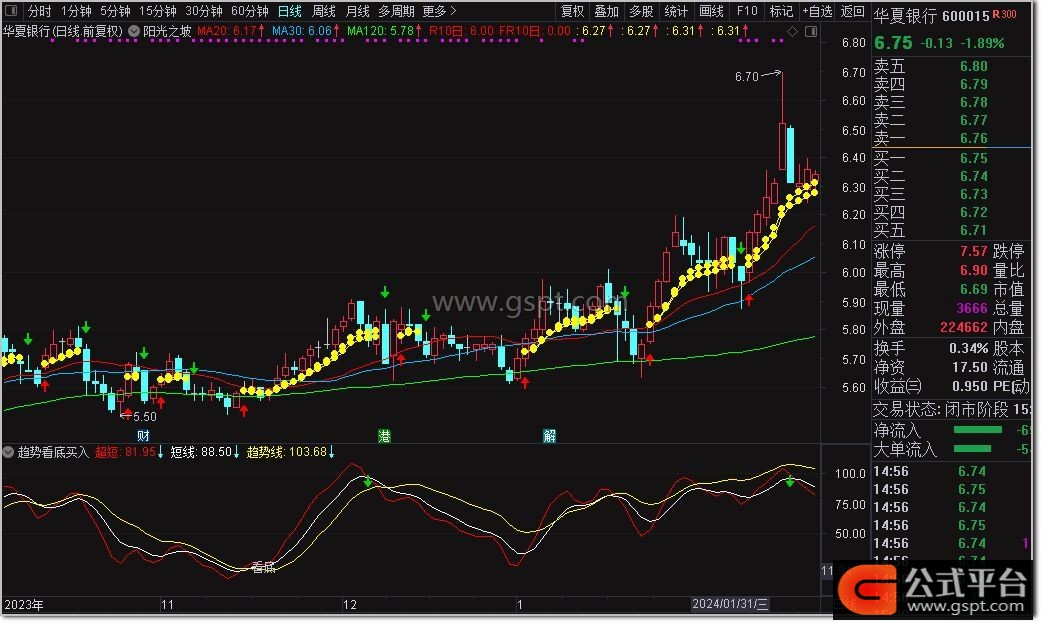Image resolution: width=1043 pixels, height=623 pixels.
Task: Click the 现量 value 3666
Action: (x=972, y=309)
